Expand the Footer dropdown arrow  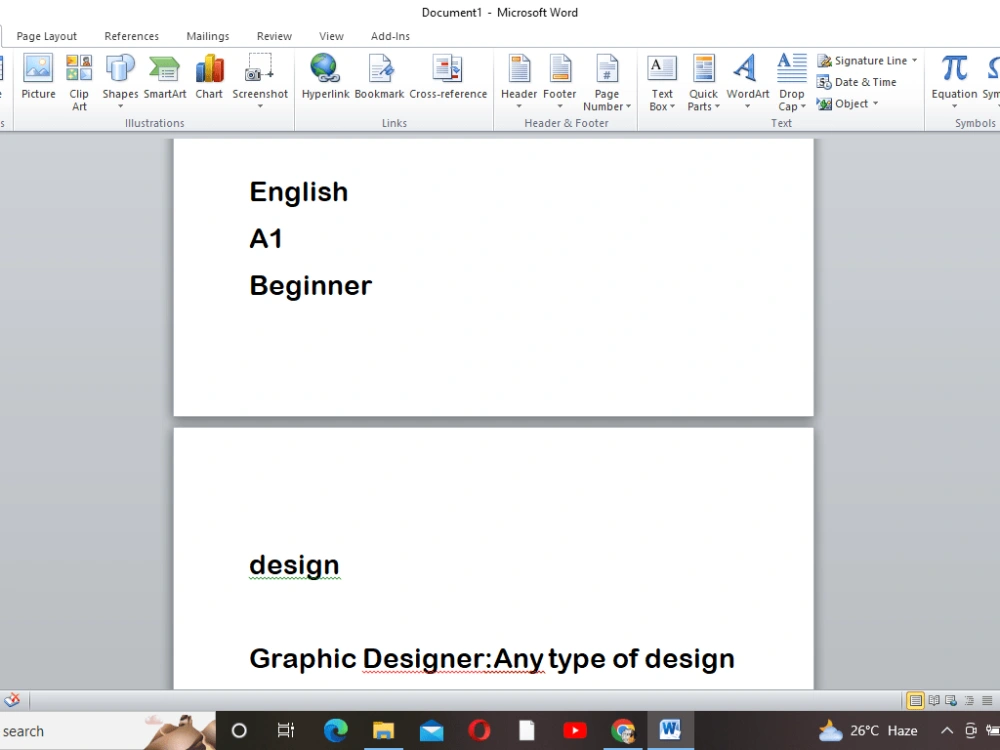[559, 107]
